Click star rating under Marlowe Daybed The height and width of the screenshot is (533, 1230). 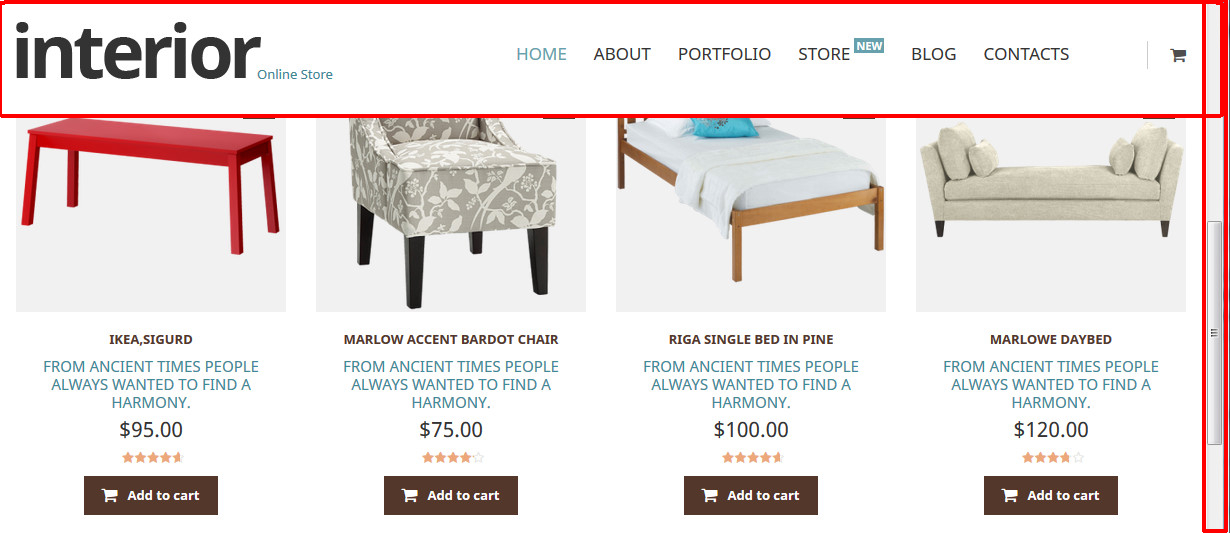(x=1053, y=458)
